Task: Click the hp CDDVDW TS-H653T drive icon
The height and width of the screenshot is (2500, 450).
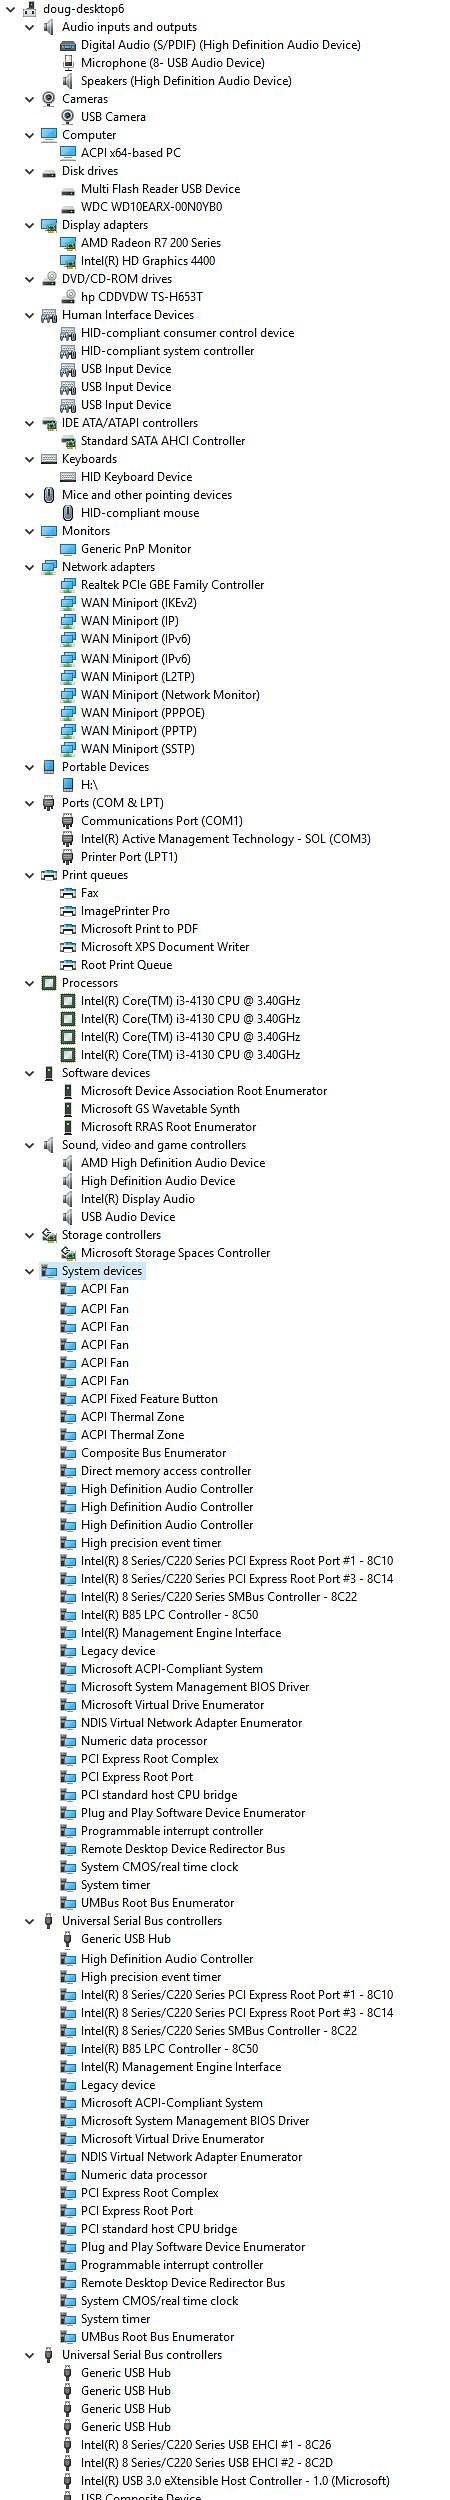Action: click(x=68, y=297)
